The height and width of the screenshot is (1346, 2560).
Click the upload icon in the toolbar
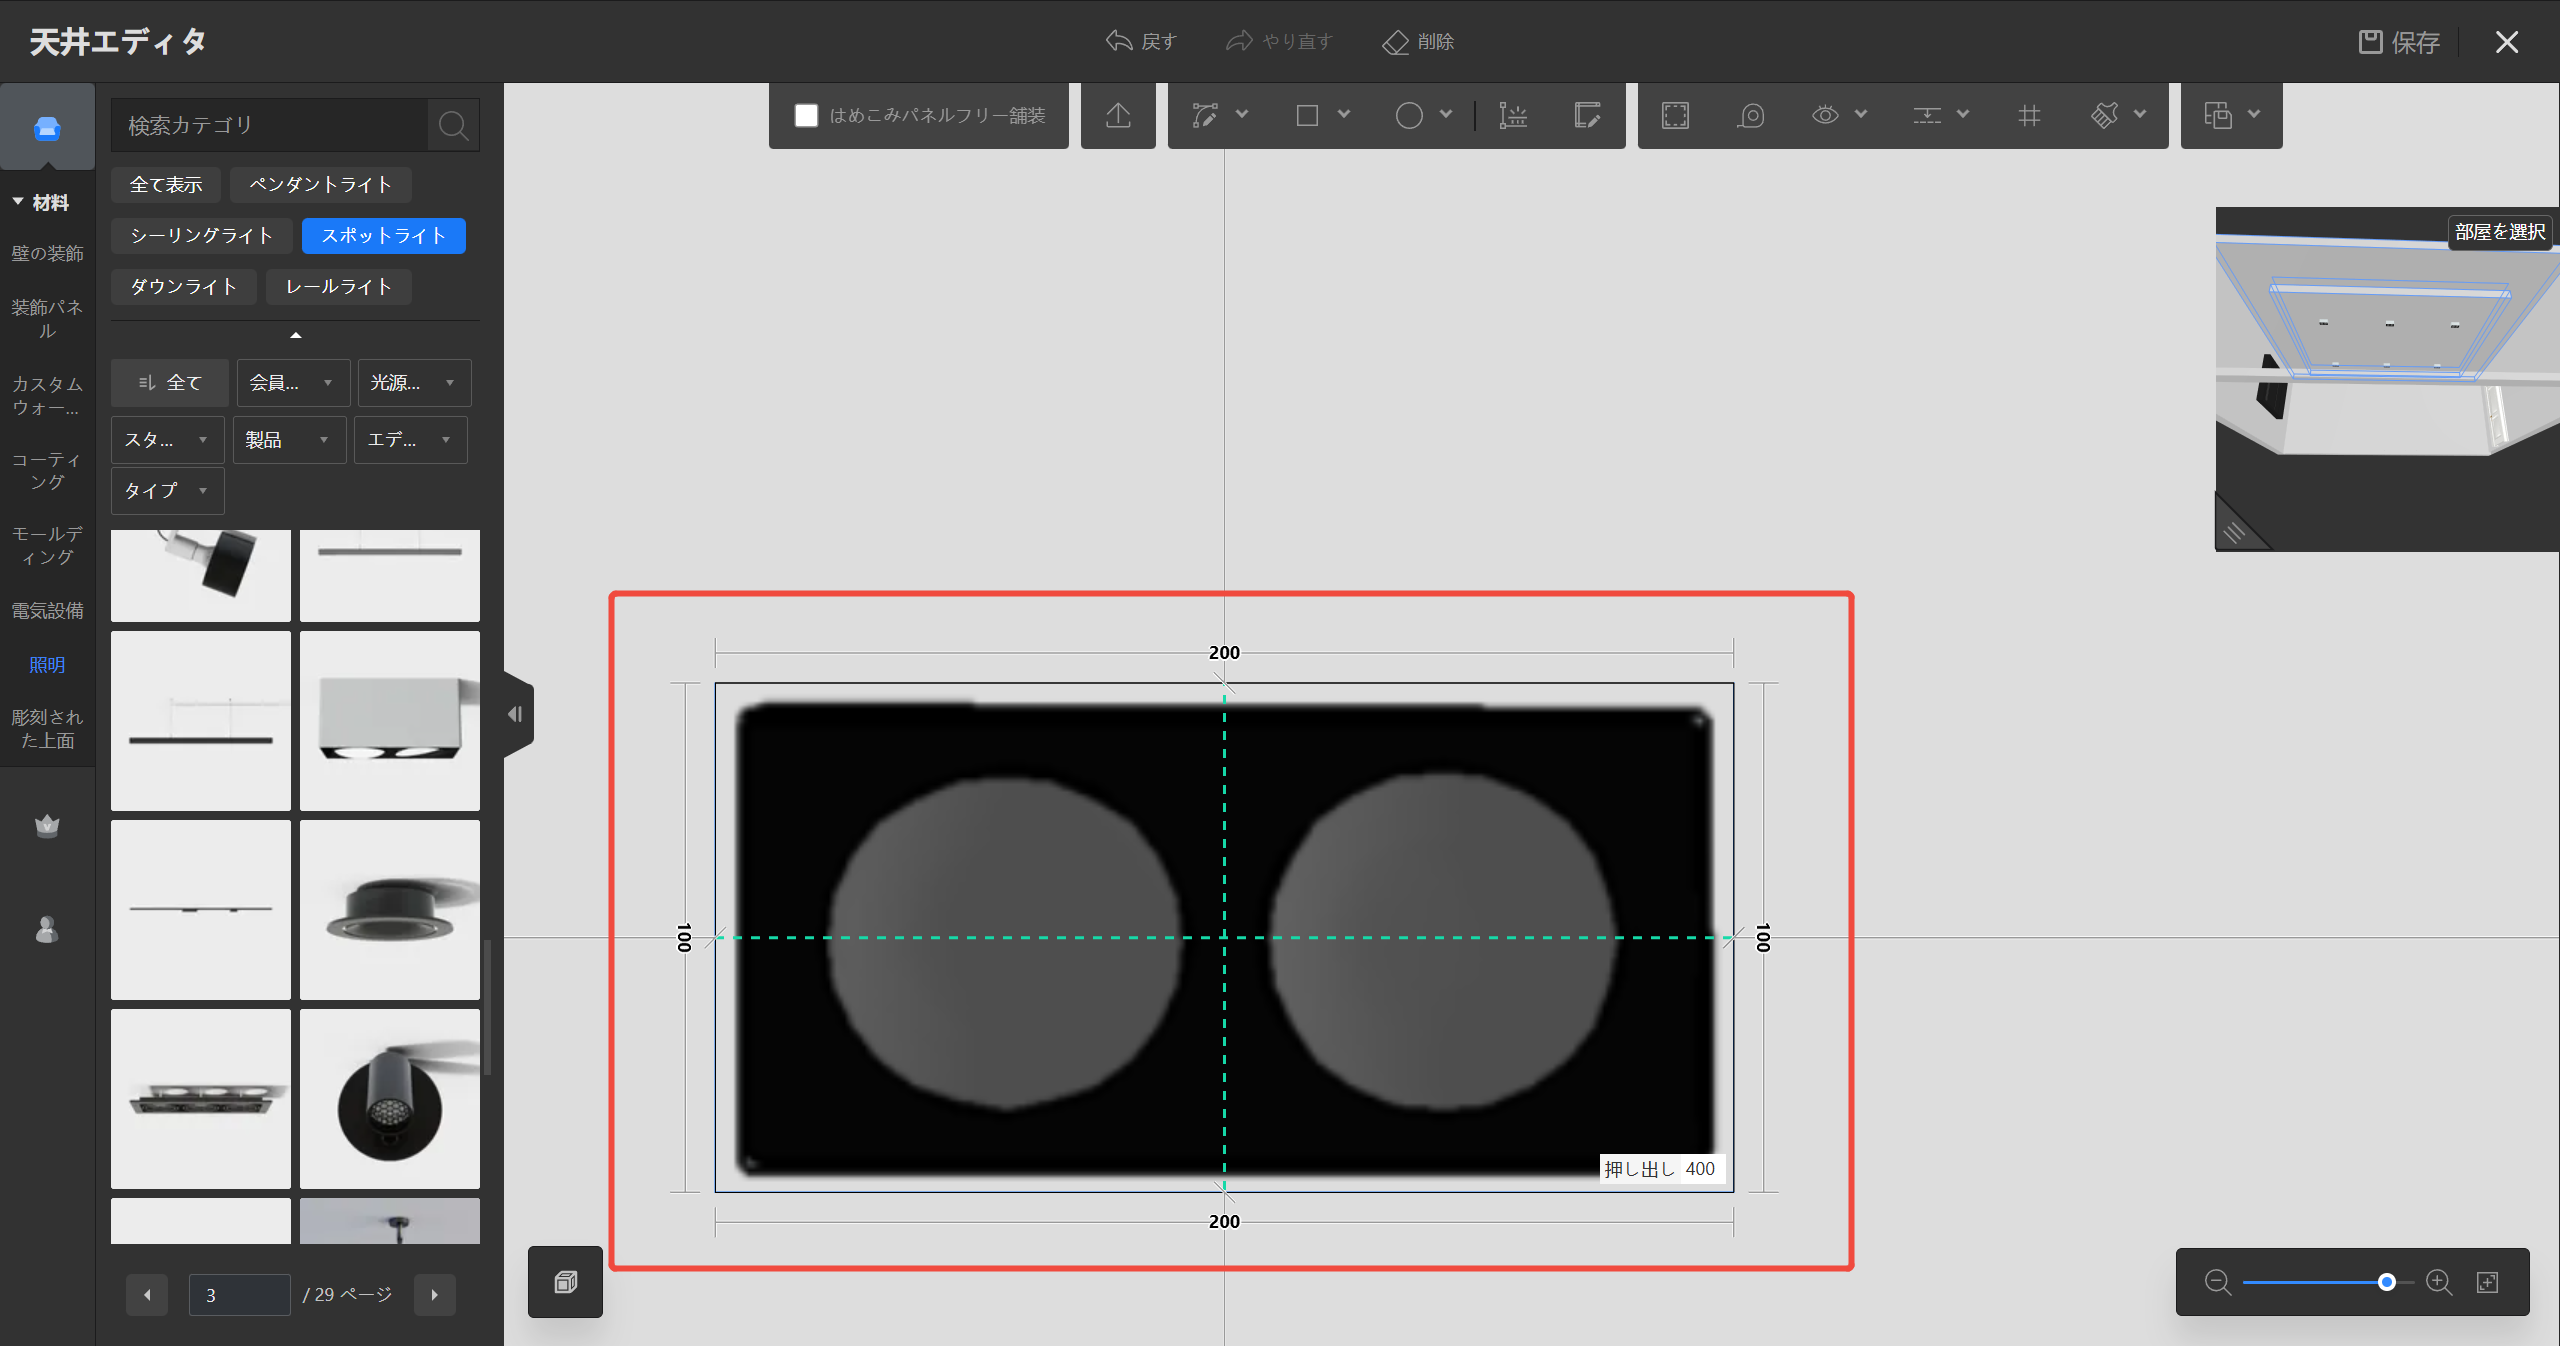1118,116
